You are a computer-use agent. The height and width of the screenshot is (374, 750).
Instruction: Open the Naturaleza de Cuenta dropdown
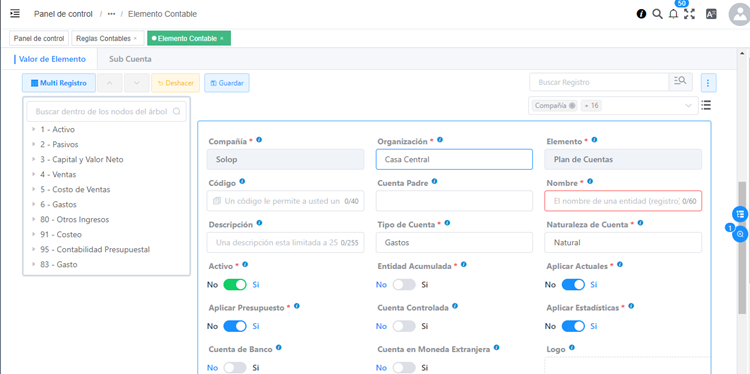[x=623, y=242]
